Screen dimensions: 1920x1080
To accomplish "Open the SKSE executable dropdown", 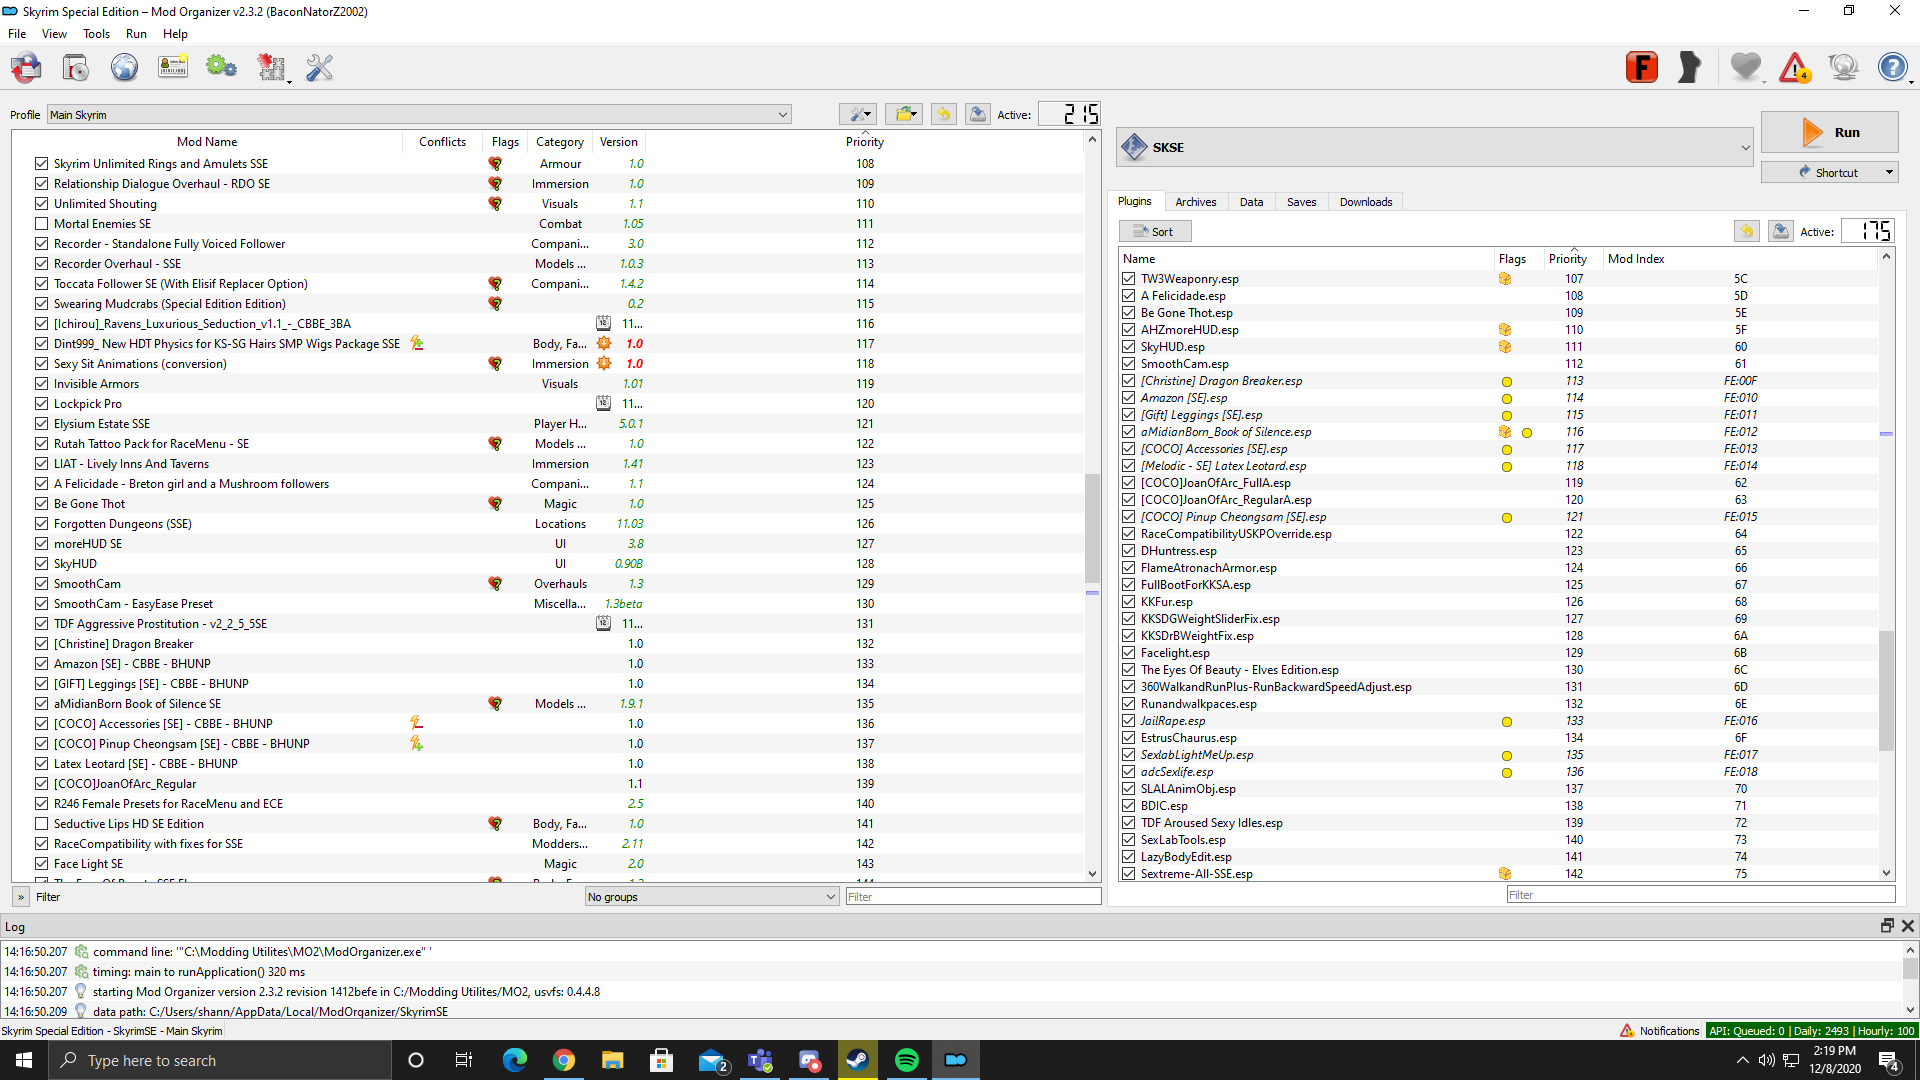I will tap(1436, 147).
